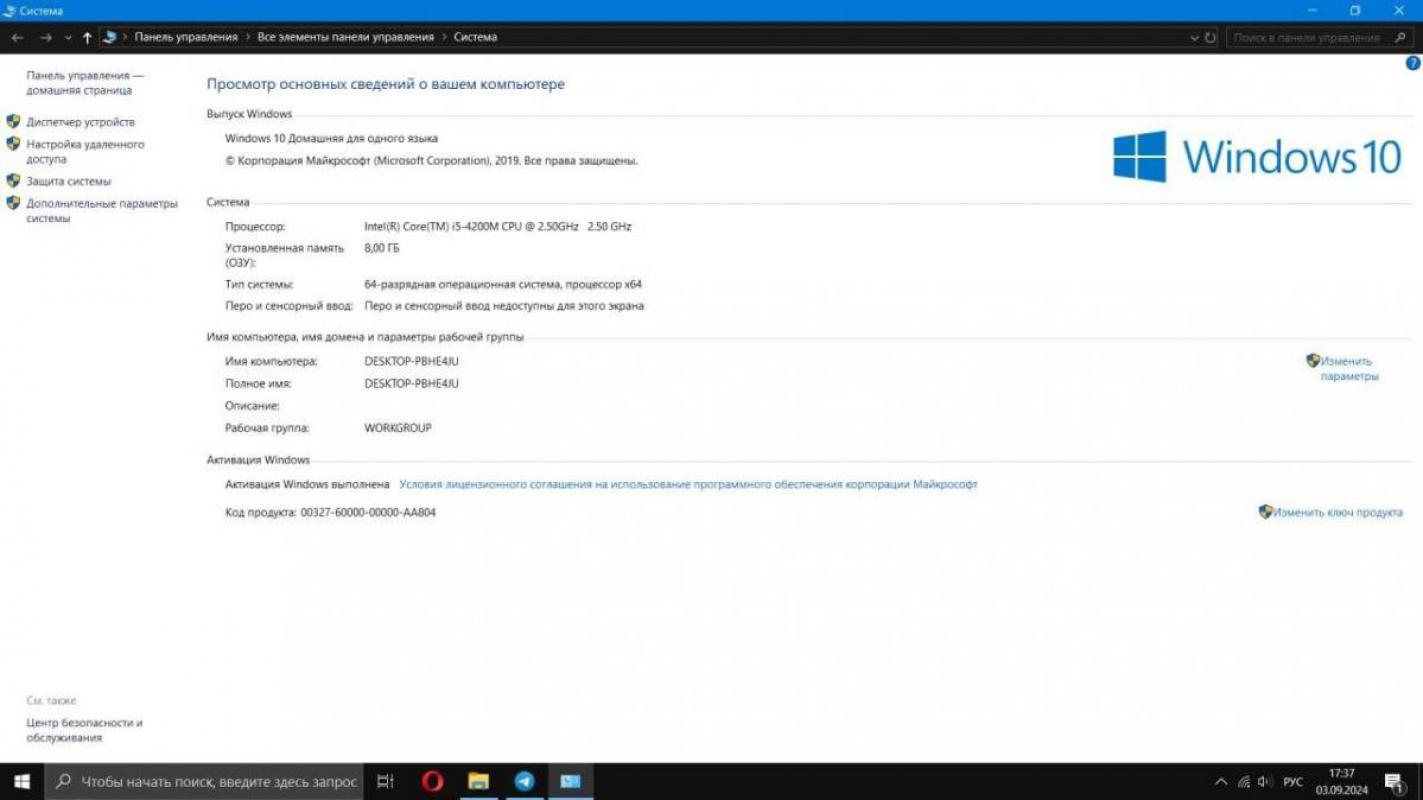Select 'Все элементы панели управления' breadcrumb
This screenshot has width=1423, height=800.
346,37
